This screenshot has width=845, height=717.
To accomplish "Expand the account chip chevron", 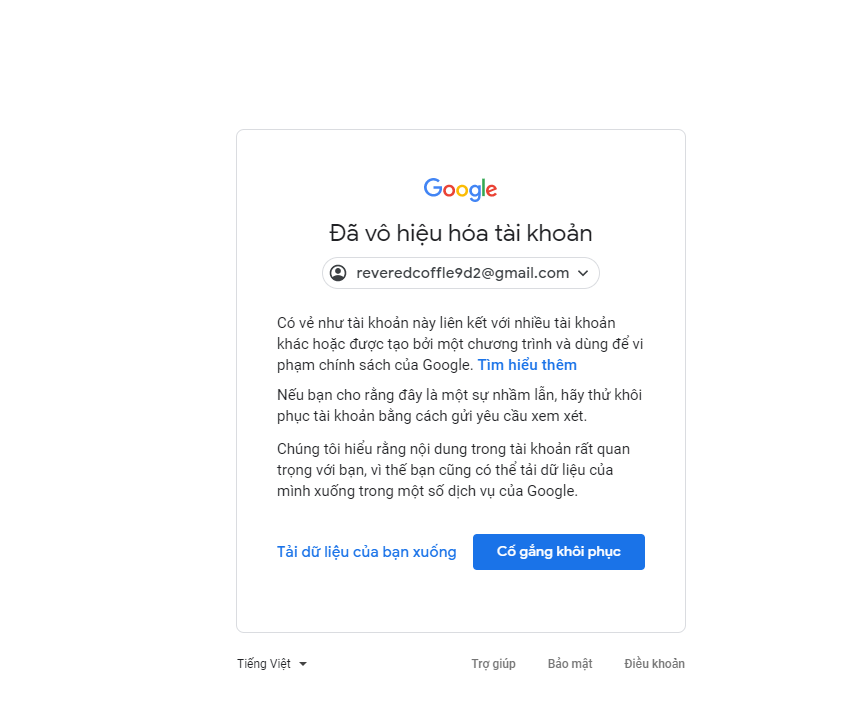I will pos(583,273).
